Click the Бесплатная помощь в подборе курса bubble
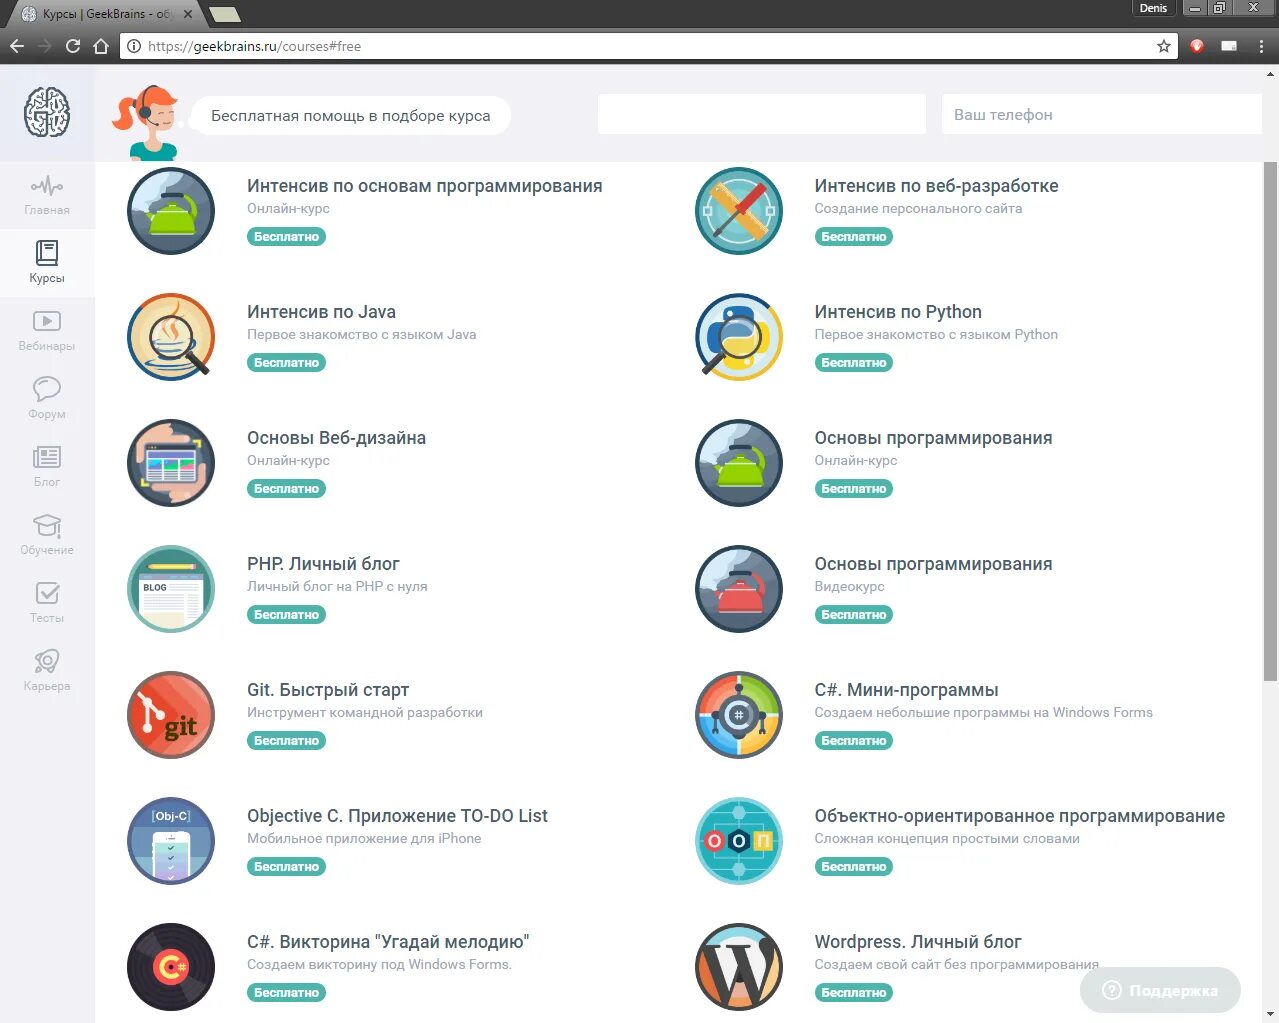The image size is (1279, 1023). click(x=350, y=116)
